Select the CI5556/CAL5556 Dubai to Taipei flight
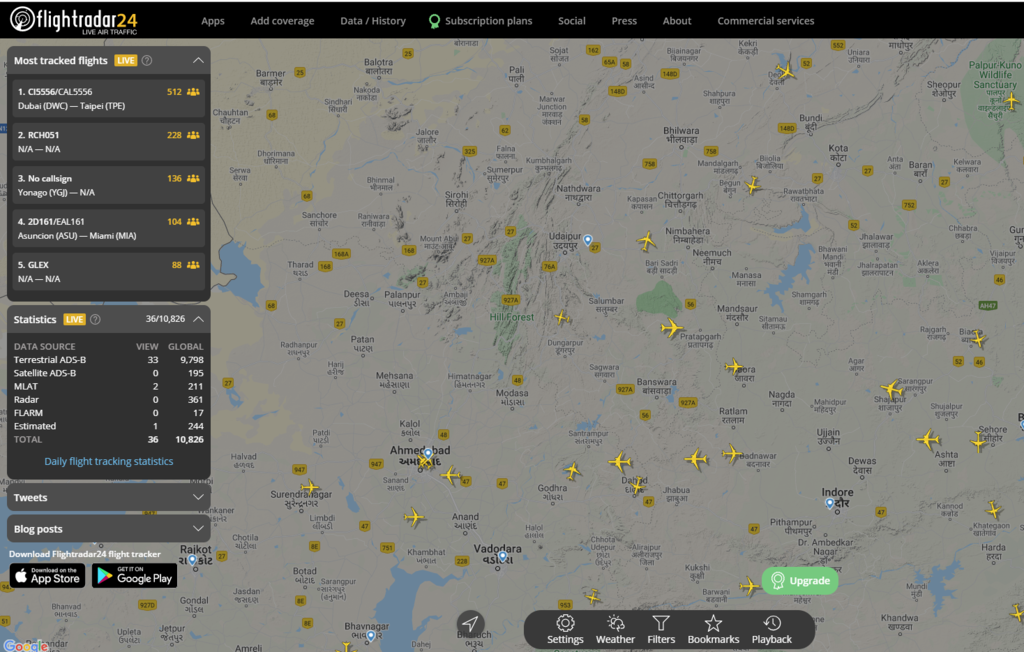The width and height of the screenshot is (1024, 652). coord(108,99)
